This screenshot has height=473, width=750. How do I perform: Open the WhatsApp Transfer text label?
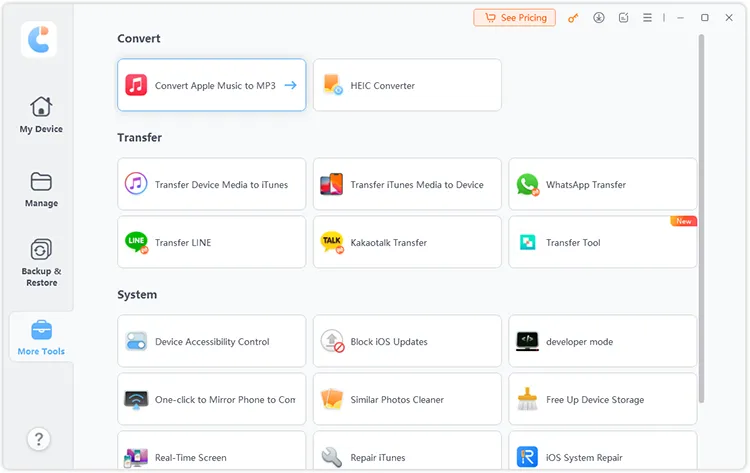click(x=585, y=185)
